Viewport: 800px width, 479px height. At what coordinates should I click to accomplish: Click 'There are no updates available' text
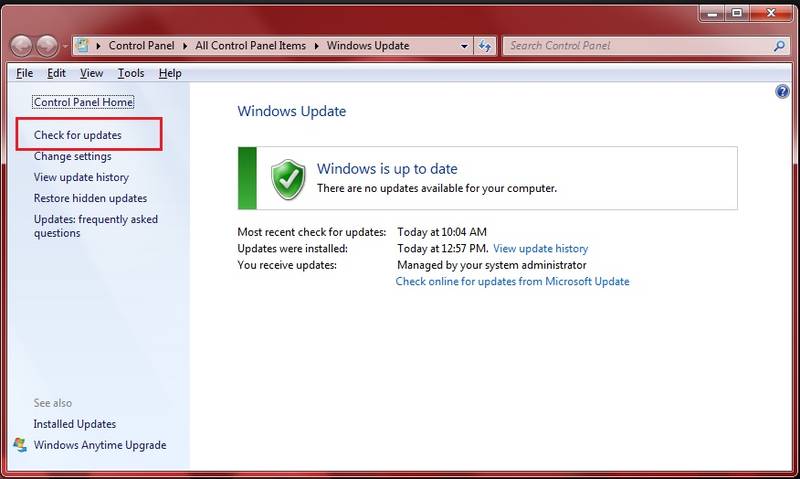(437, 188)
